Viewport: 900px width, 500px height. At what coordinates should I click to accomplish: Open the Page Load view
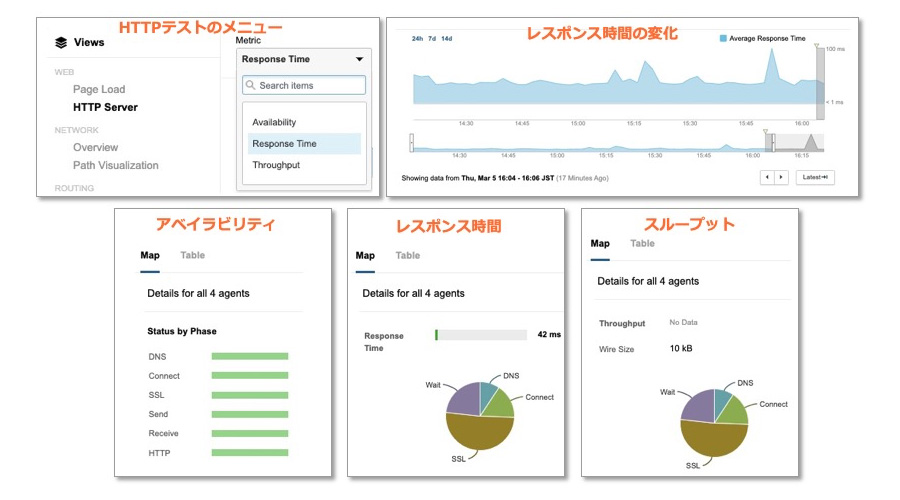[x=99, y=90]
